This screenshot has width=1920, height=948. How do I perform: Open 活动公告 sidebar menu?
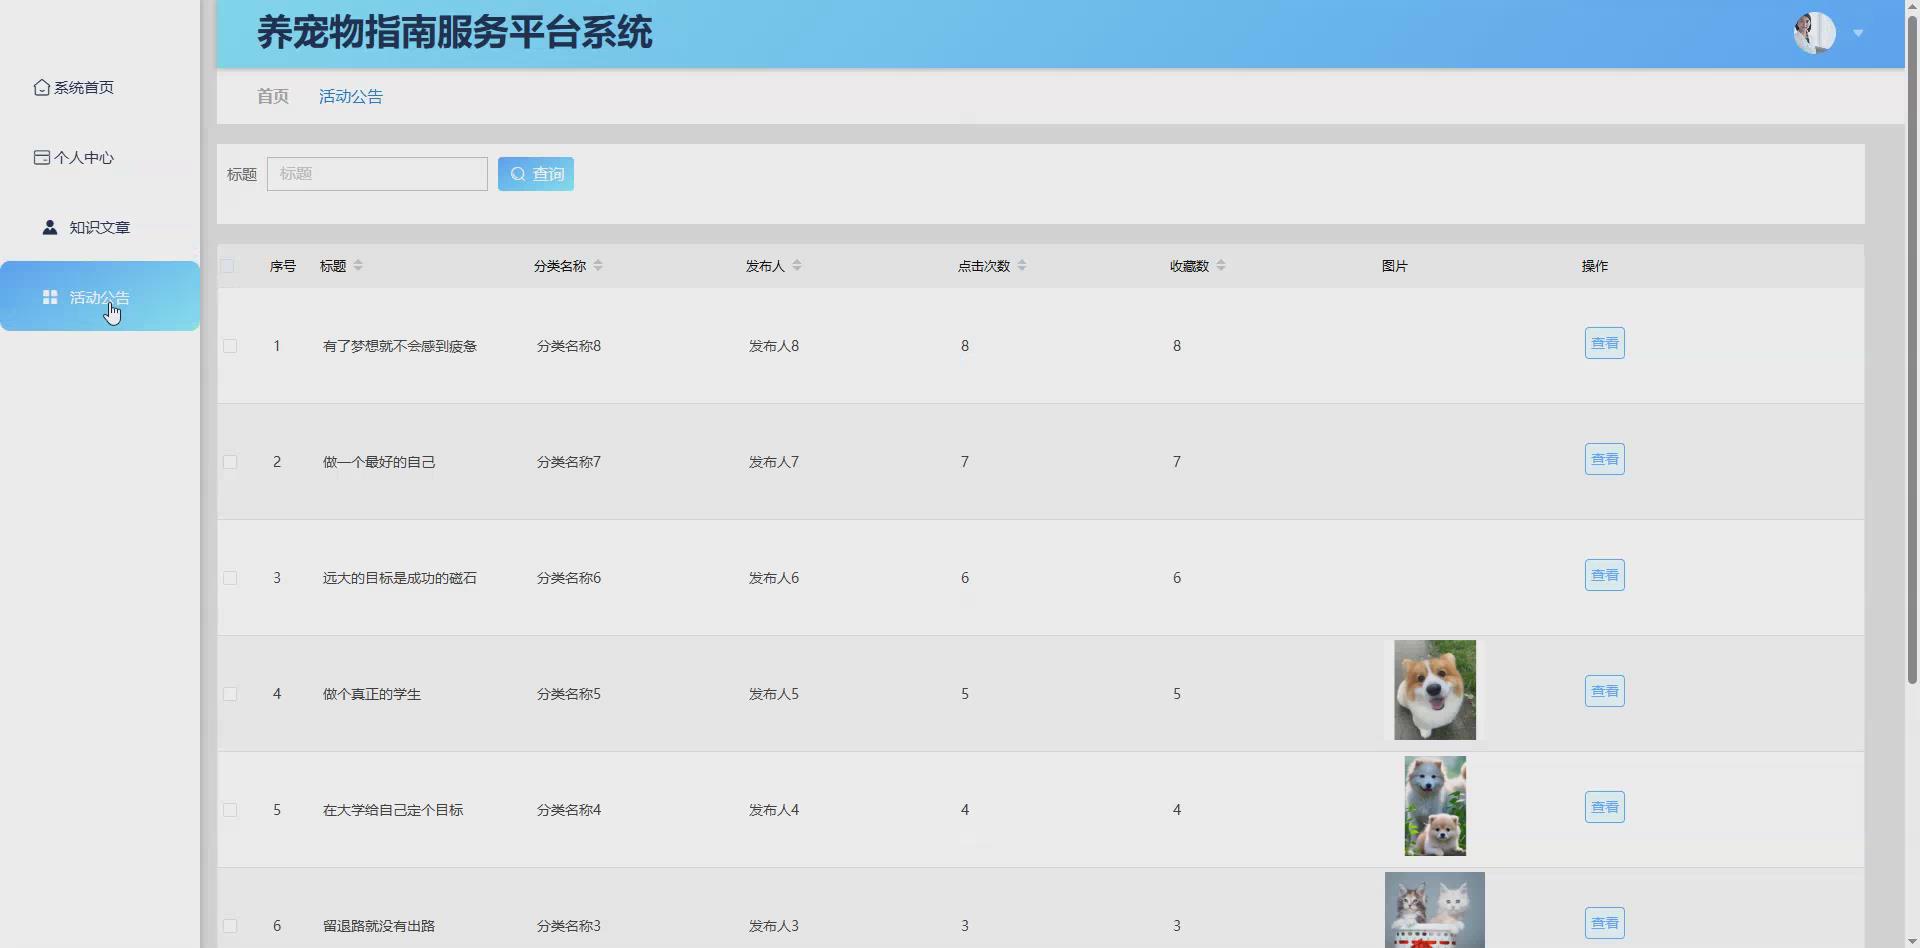(100, 296)
